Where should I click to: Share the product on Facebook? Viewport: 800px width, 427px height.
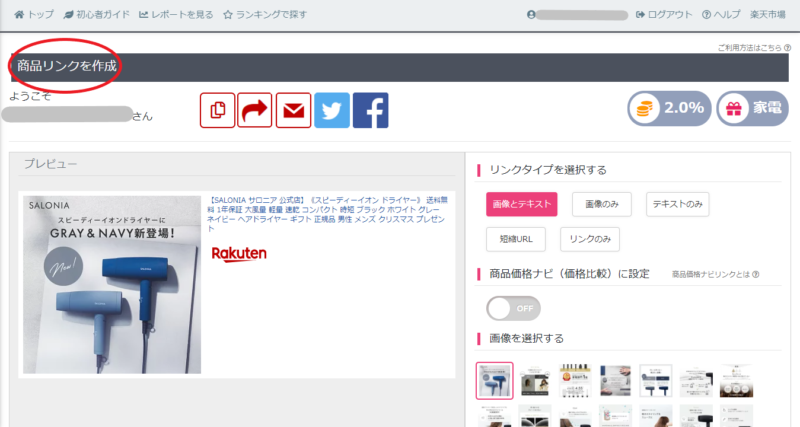[371, 110]
